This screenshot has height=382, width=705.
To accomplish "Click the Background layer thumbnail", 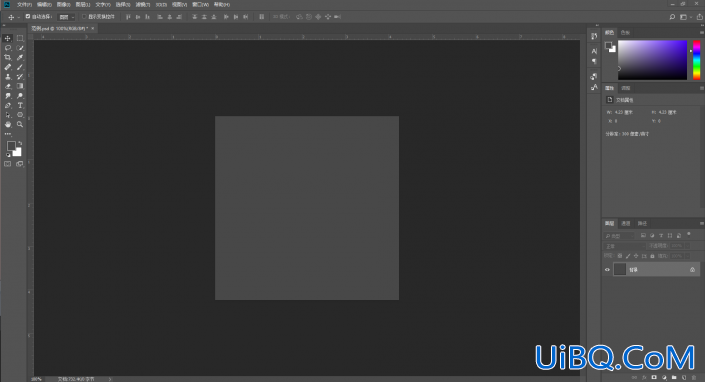I will click(x=620, y=269).
